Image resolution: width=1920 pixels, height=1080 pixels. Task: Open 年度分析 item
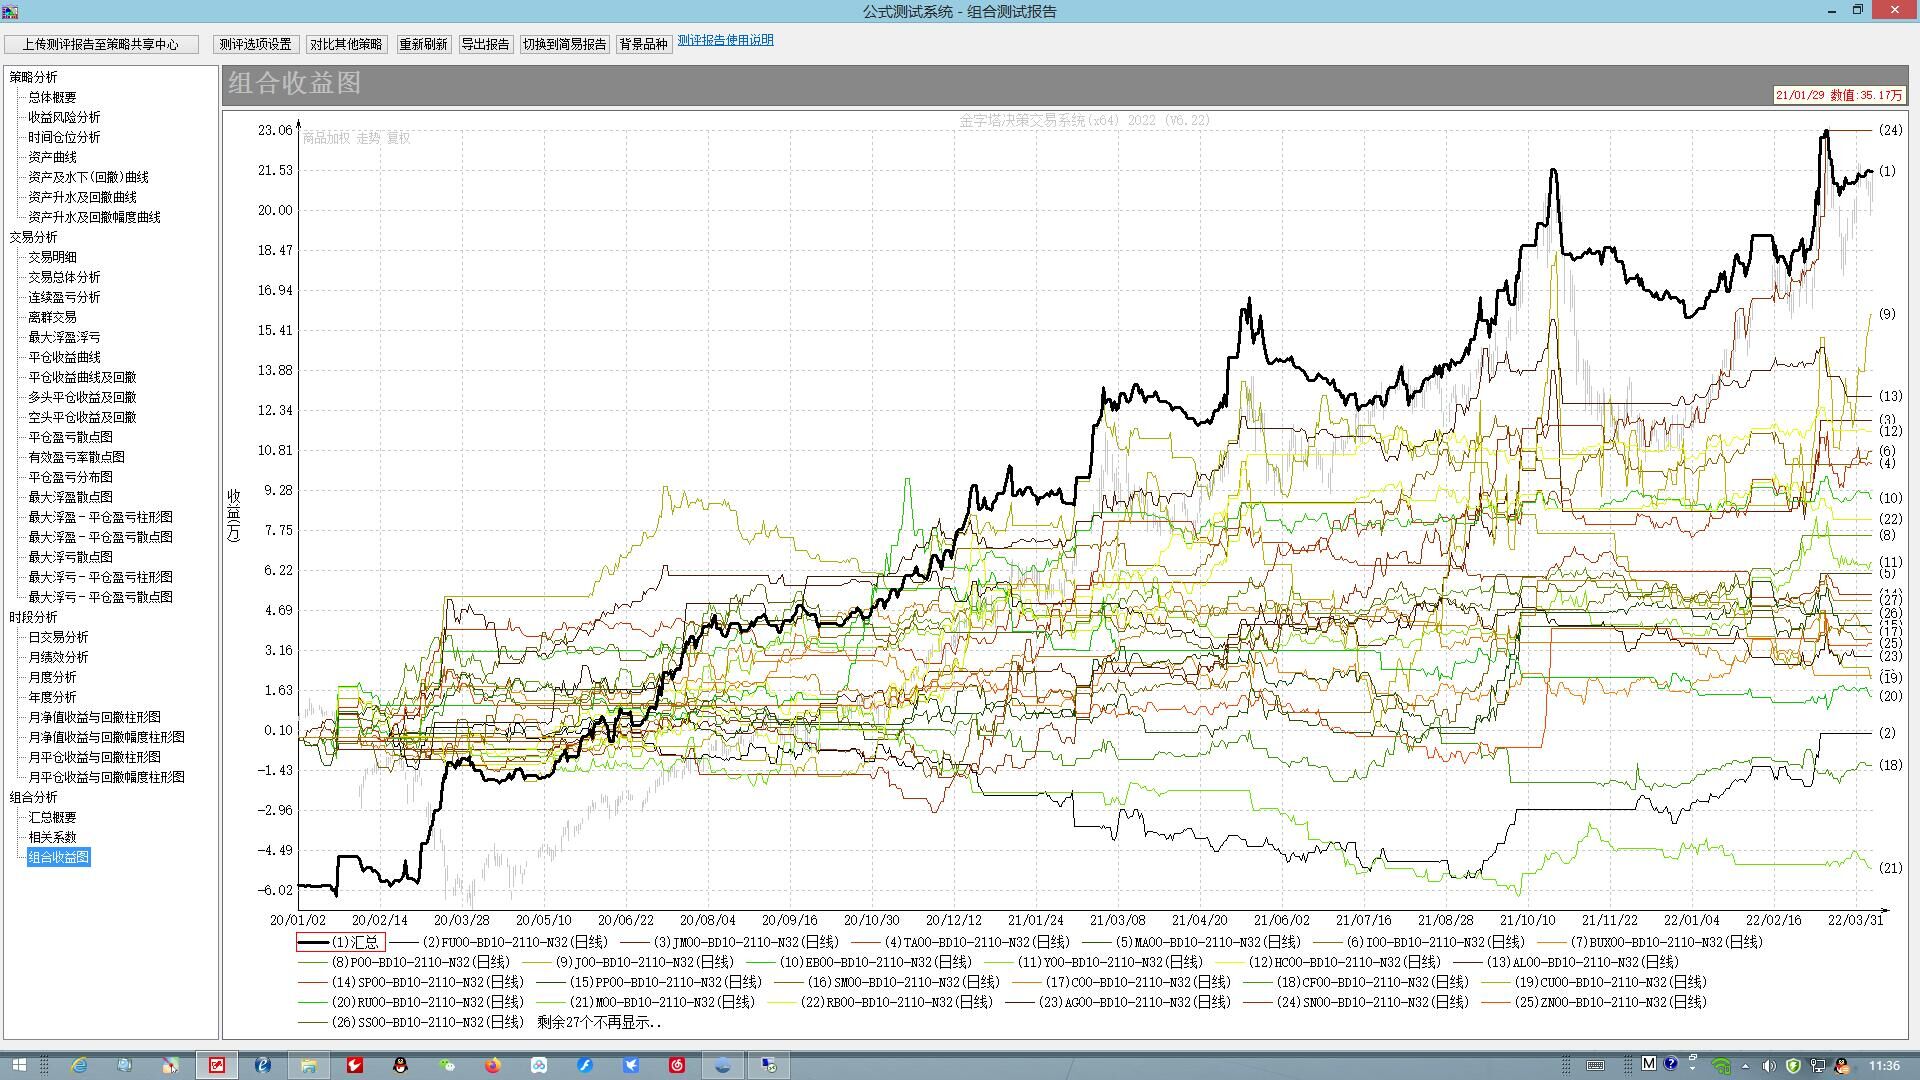point(52,697)
